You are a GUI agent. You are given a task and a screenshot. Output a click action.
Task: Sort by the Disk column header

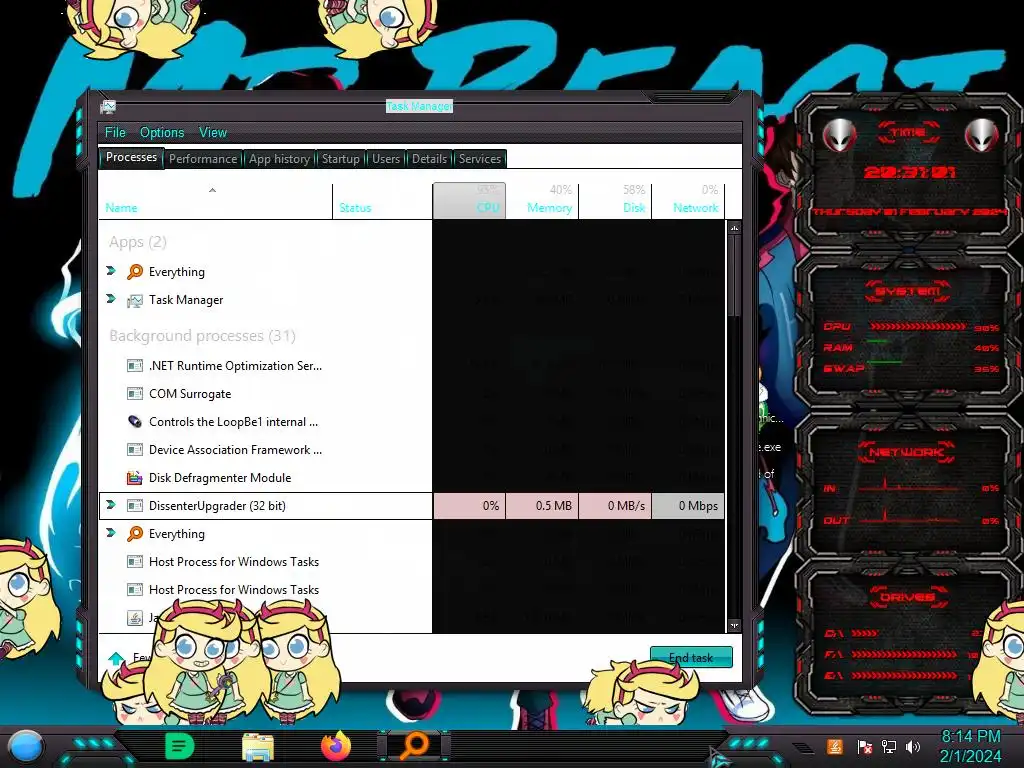615,201
